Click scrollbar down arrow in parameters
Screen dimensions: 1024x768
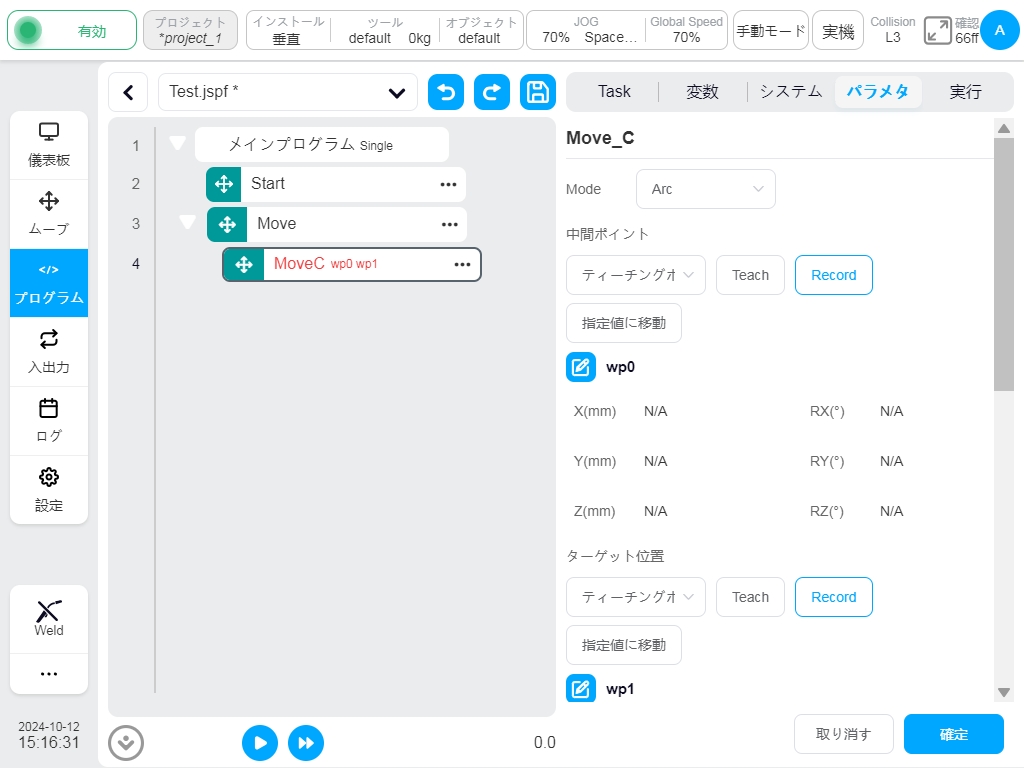[1004, 692]
